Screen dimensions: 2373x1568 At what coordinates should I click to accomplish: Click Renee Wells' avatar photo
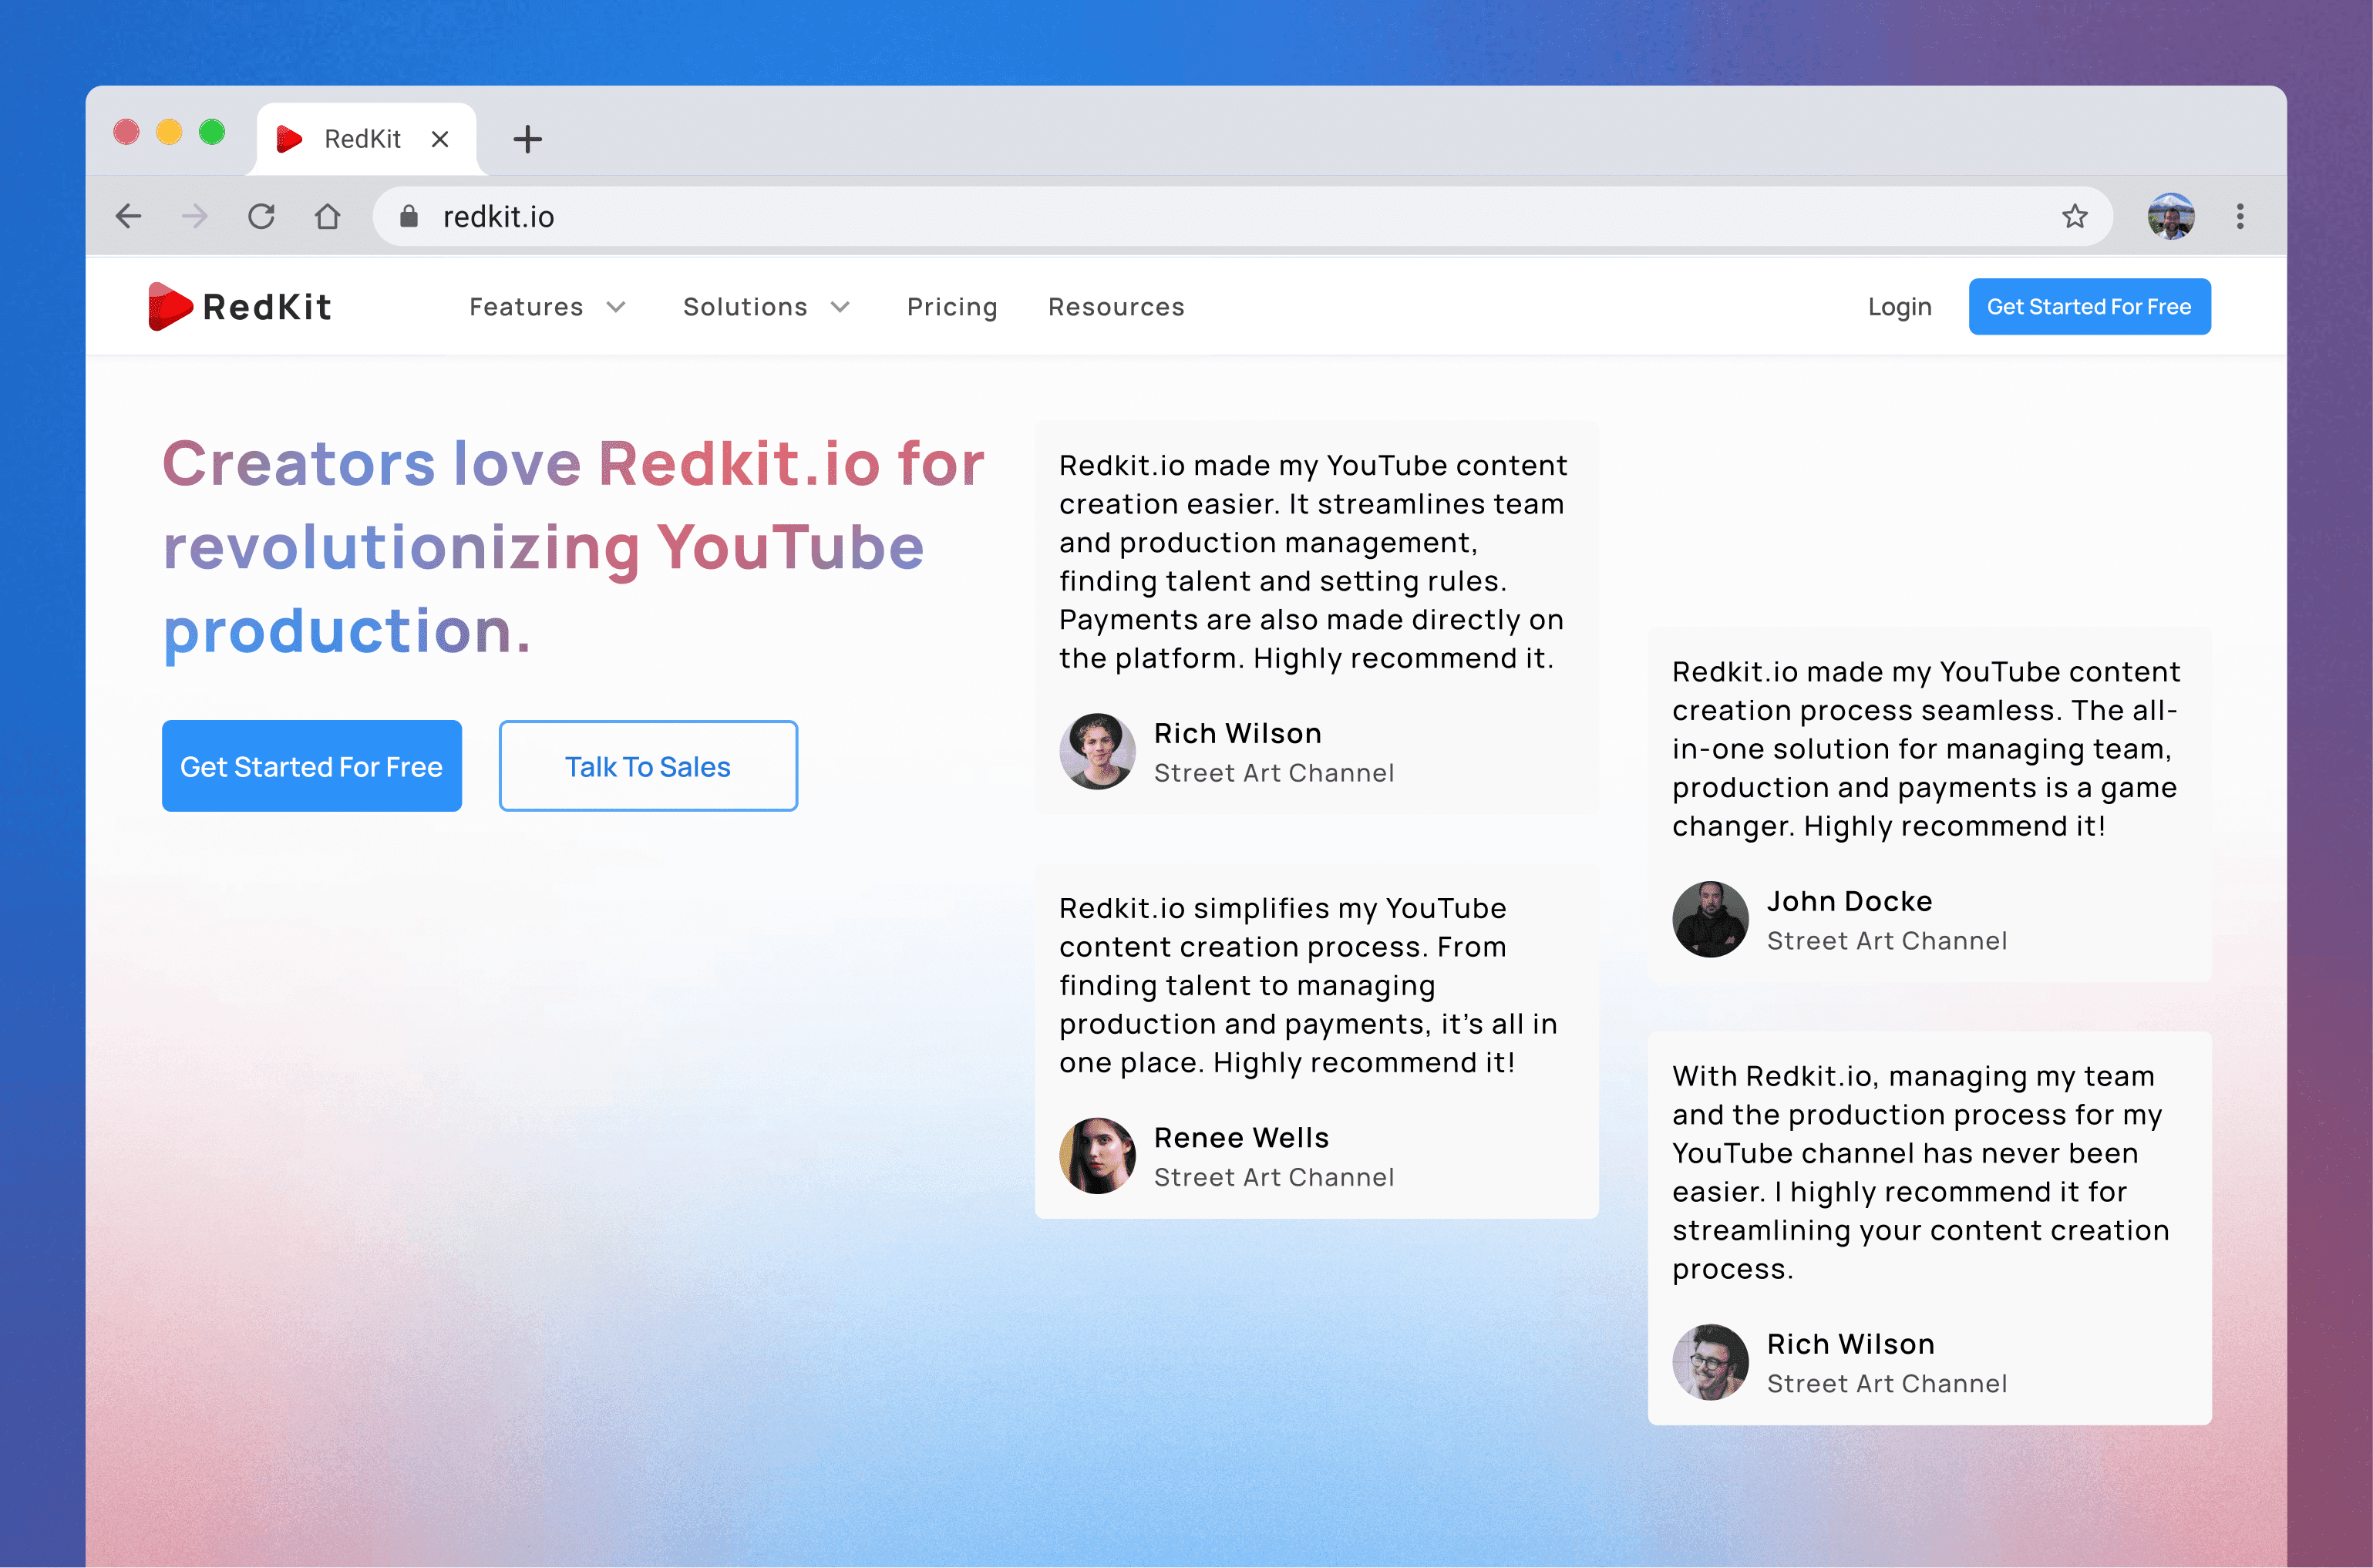pyautogui.click(x=1097, y=1156)
